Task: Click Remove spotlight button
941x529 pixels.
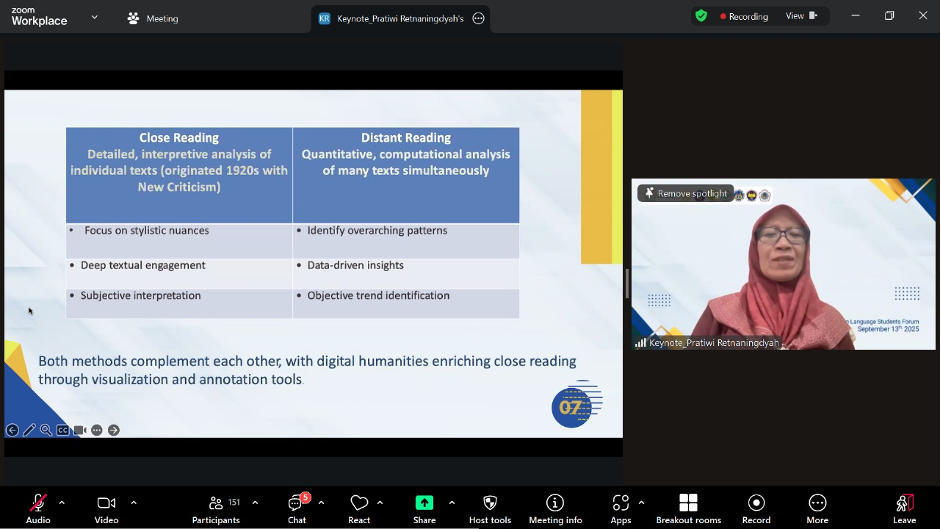Action: point(686,193)
